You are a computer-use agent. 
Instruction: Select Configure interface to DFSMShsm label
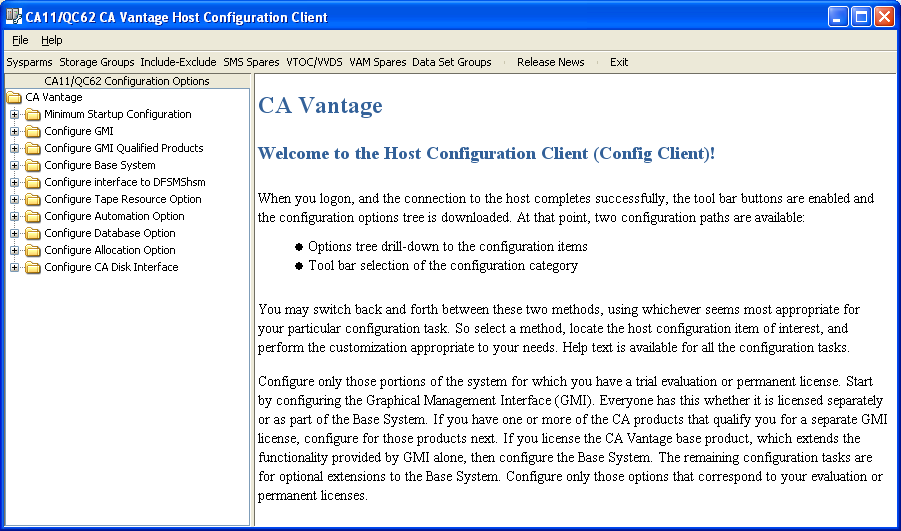tap(125, 182)
